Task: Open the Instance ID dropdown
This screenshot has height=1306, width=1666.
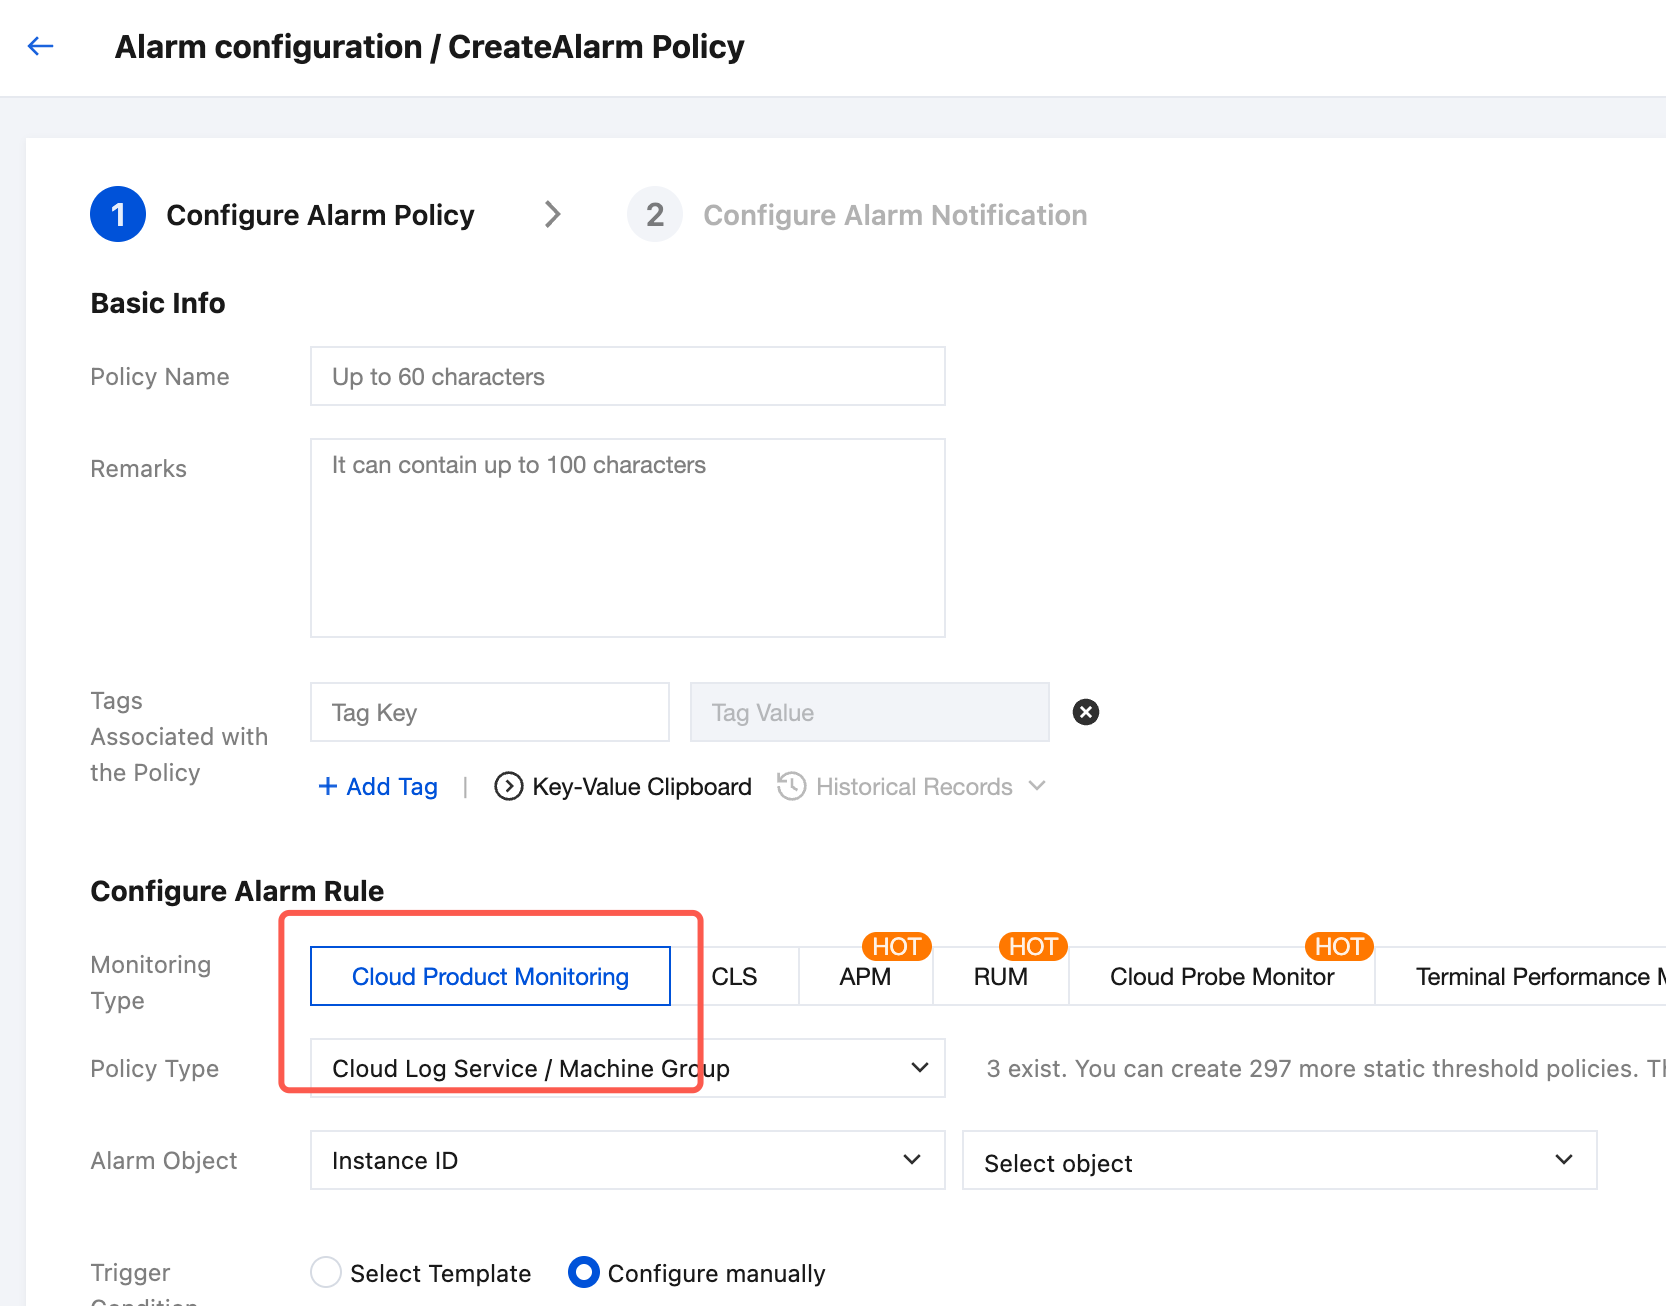Action: 627,1160
